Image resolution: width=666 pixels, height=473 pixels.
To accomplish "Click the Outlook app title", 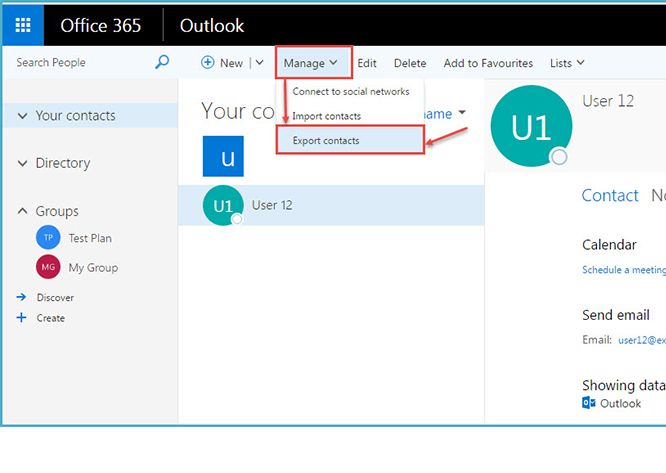I will (x=212, y=26).
